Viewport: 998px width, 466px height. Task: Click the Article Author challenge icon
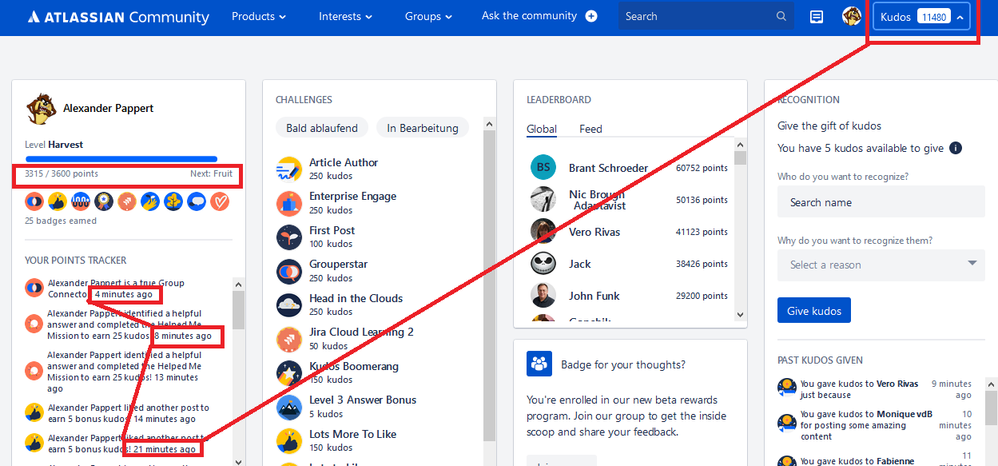[x=289, y=169]
